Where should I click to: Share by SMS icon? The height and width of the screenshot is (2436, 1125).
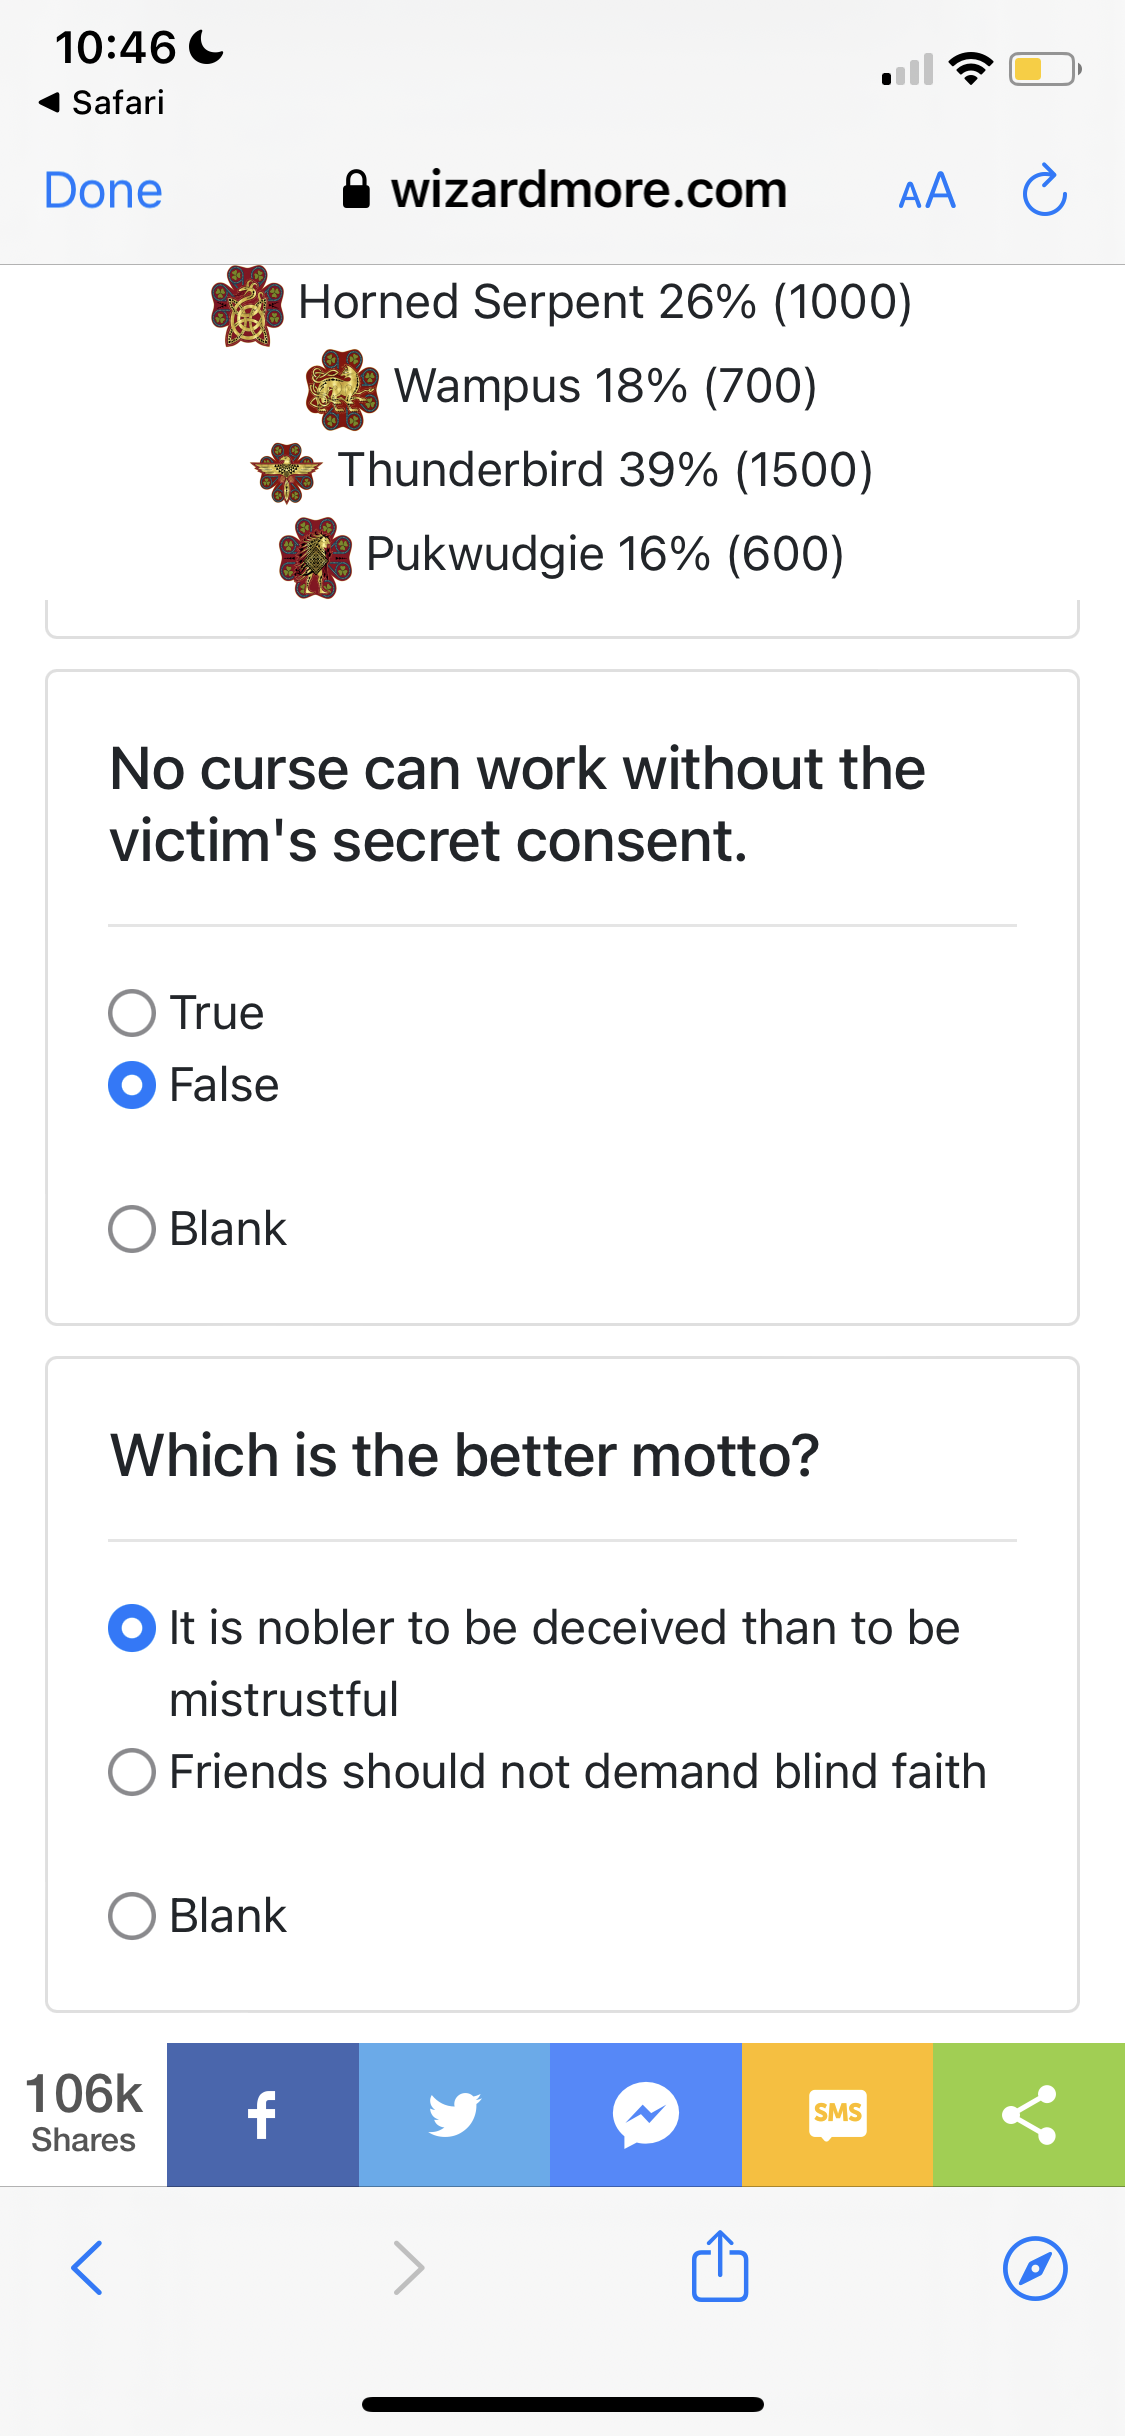(x=838, y=2114)
